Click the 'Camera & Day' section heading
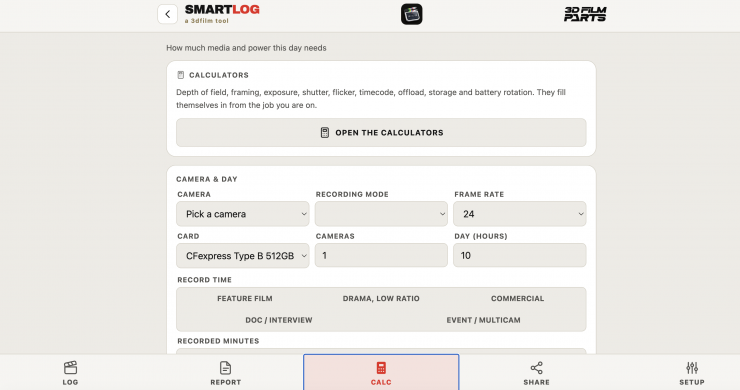Image resolution: width=740 pixels, height=390 pixels. (x=207, y=179)
